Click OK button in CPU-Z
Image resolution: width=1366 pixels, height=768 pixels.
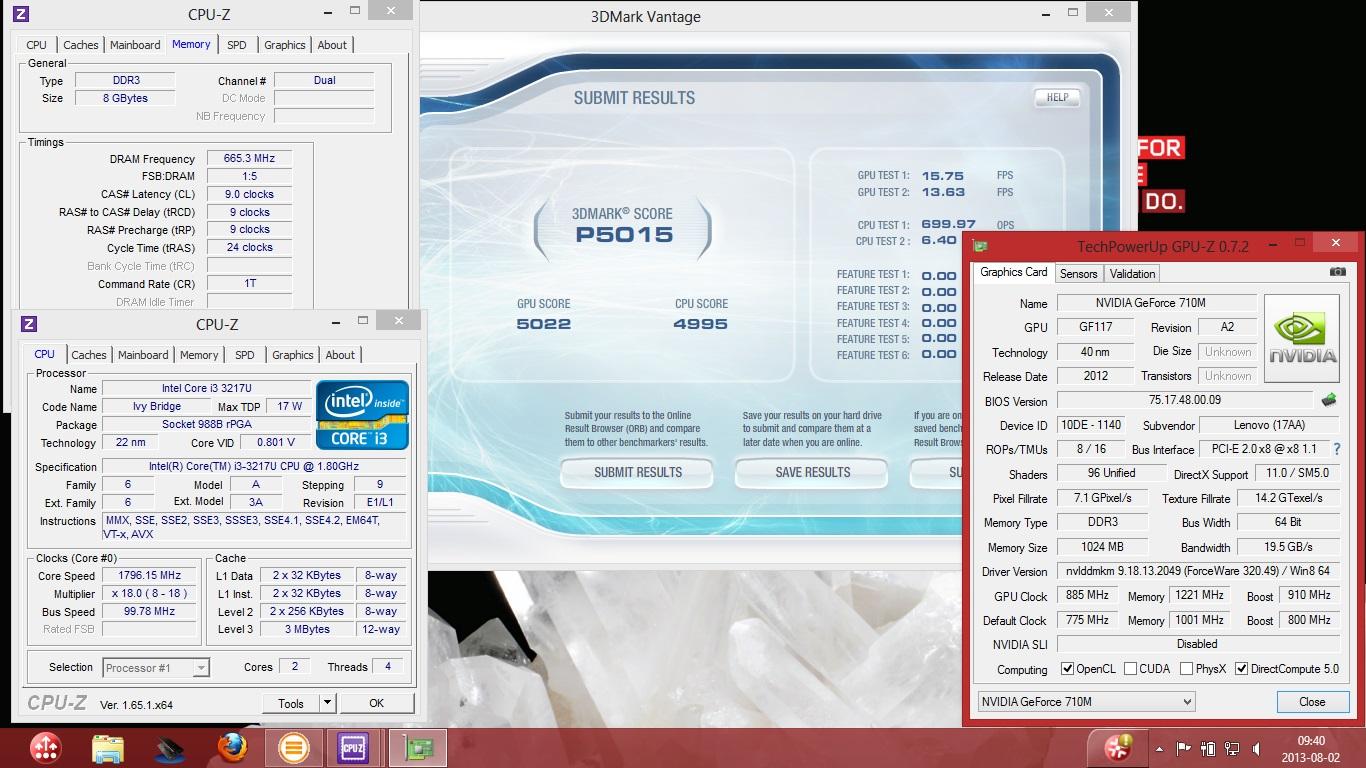coord(376,703)
